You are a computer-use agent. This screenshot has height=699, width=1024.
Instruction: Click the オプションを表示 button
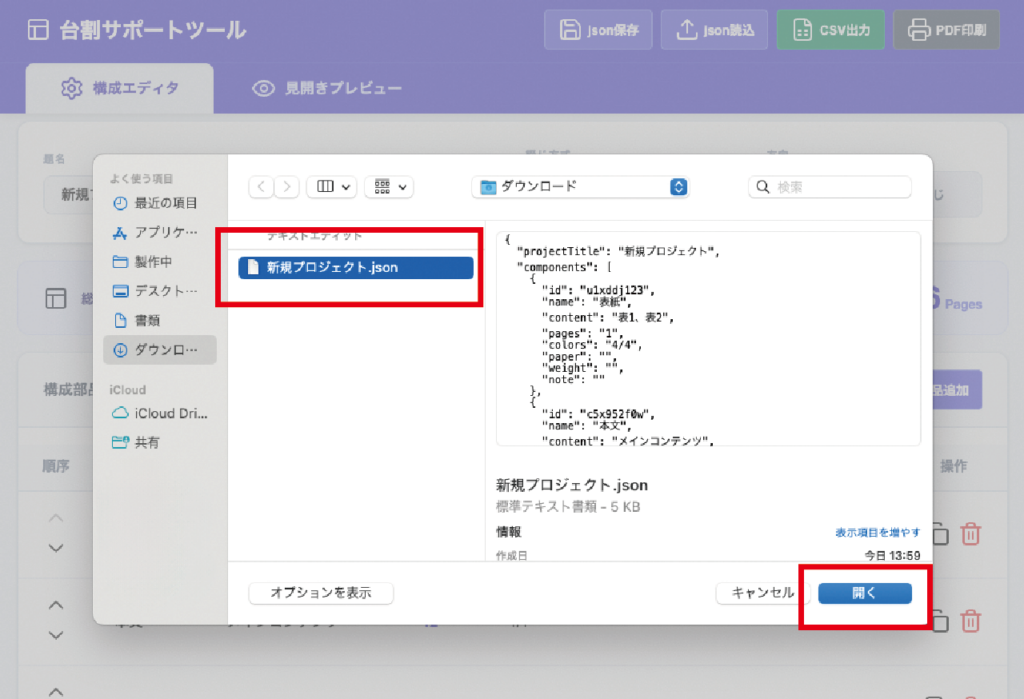[x=321, y=593]
